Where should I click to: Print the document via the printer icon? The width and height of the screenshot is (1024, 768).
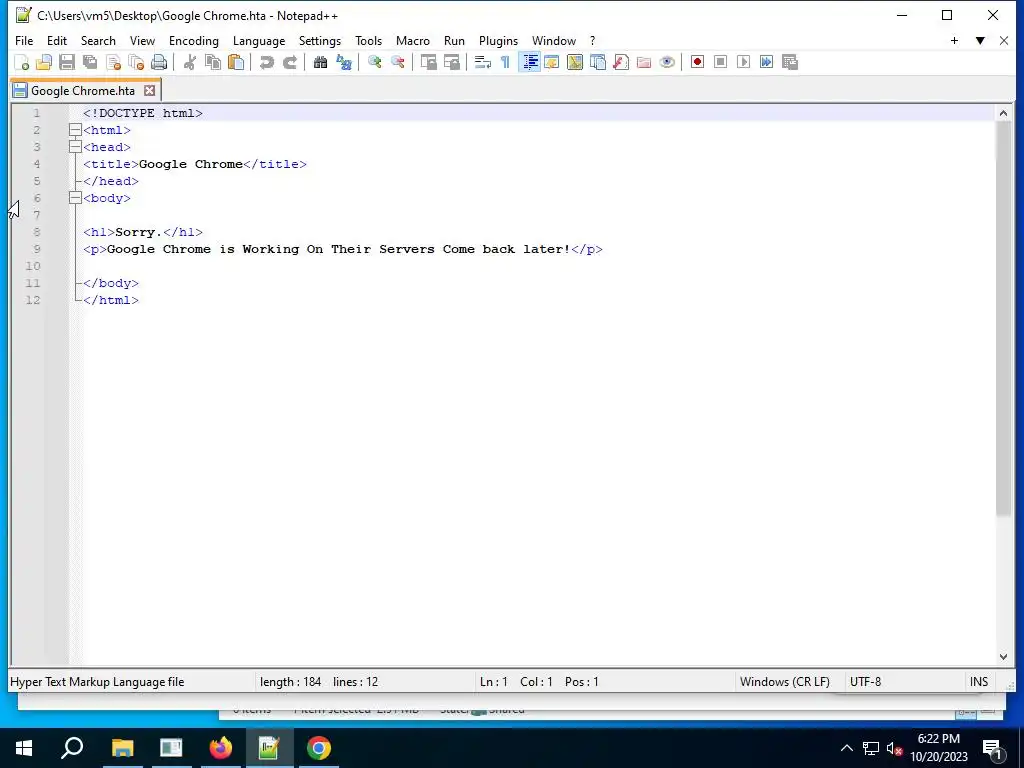[159, 62]
